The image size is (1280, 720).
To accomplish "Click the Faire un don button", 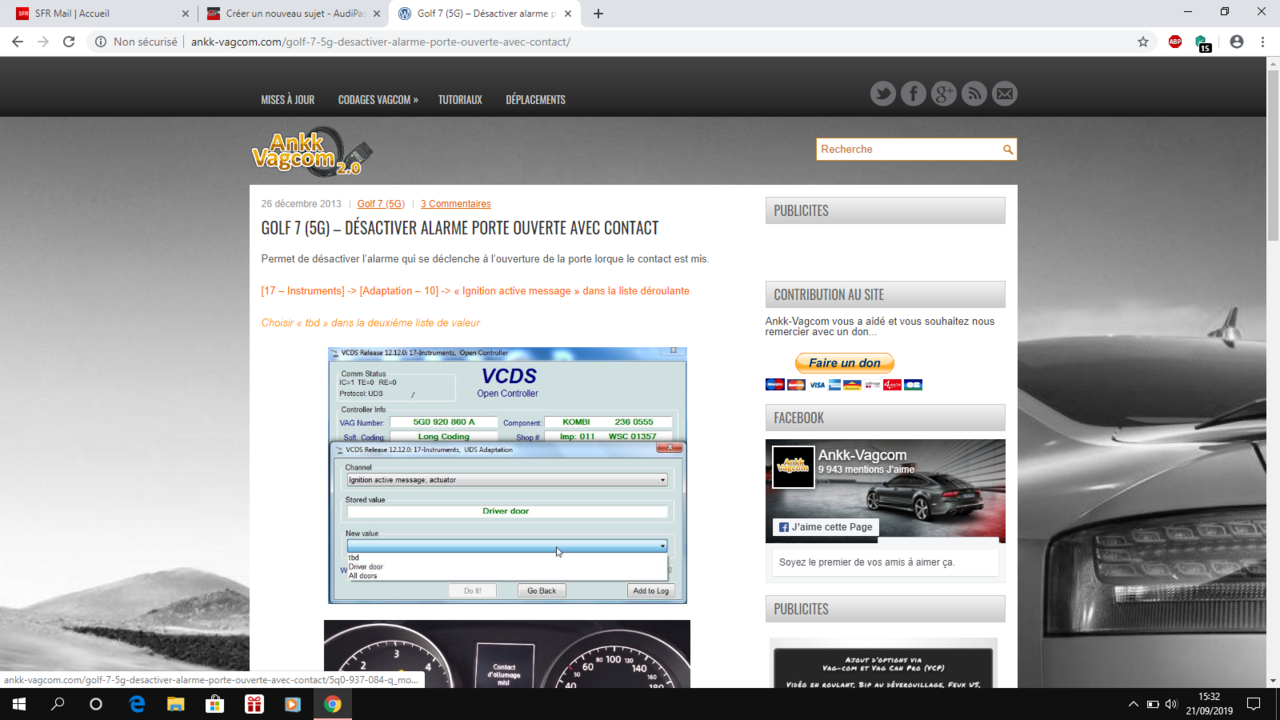I will pos(845,363).
